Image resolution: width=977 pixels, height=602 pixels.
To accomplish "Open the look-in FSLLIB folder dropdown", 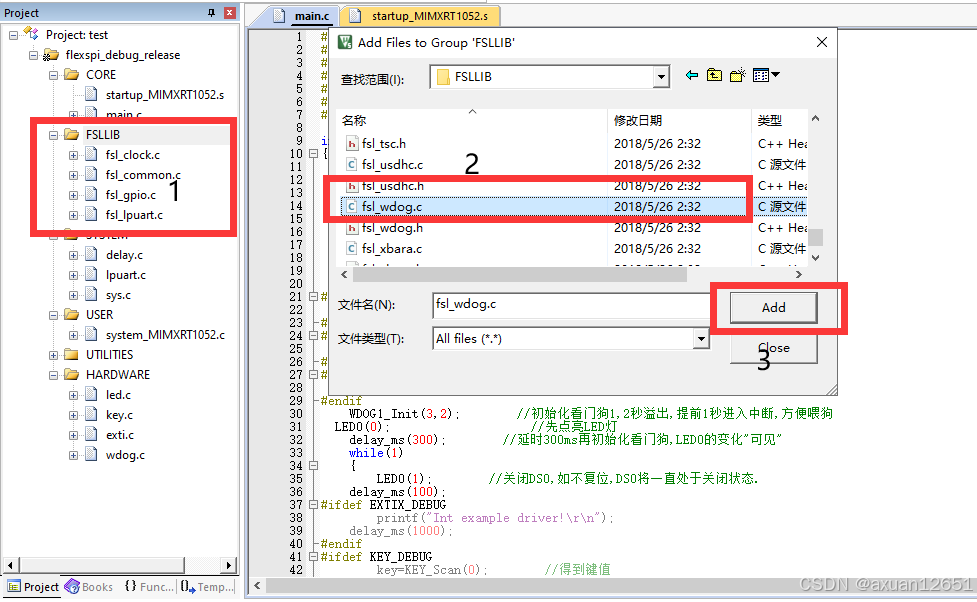I will click(661, 77).
